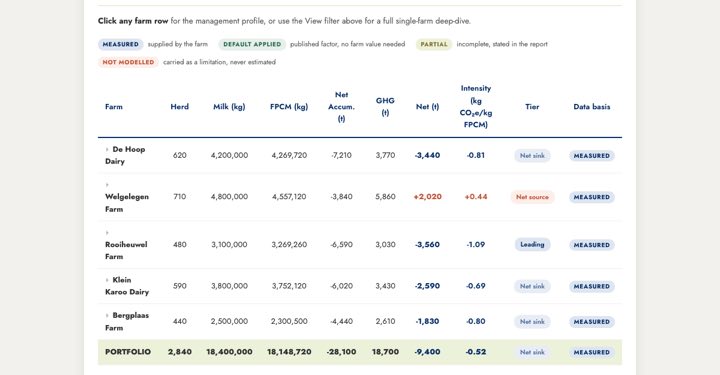Viewport: 720px width, 375px height.
Task: Select Welgelegen milk value 4,800,000
Action: [229, 196]
